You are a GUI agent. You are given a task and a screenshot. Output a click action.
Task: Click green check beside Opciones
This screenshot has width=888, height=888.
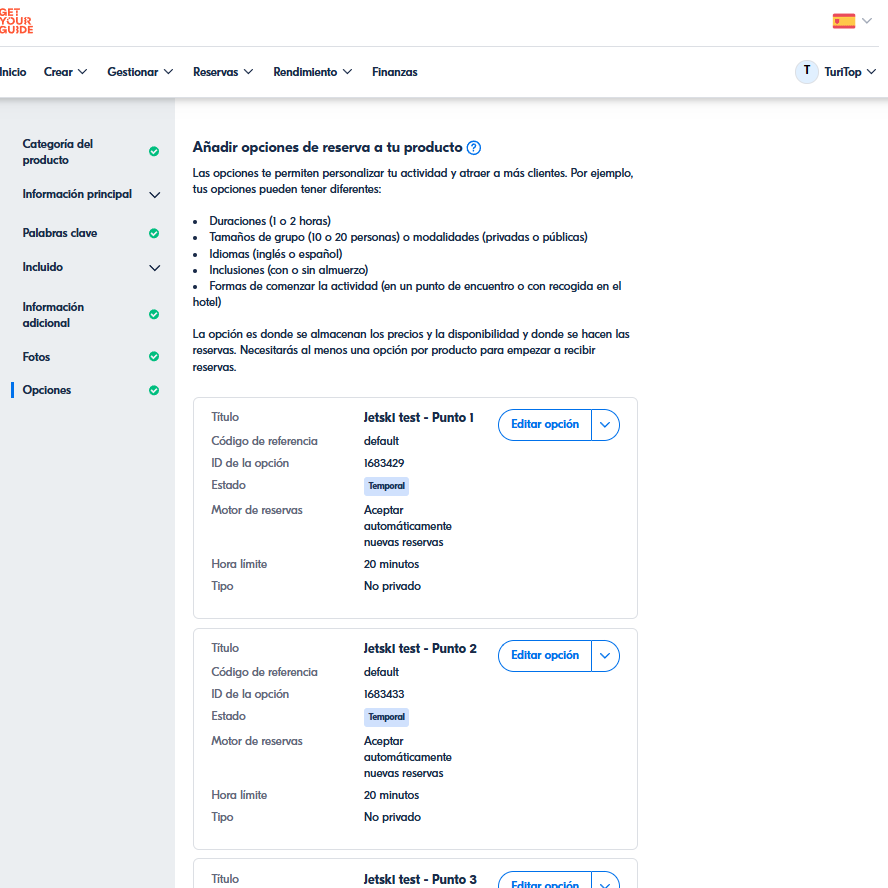click(x=154, y=391)
